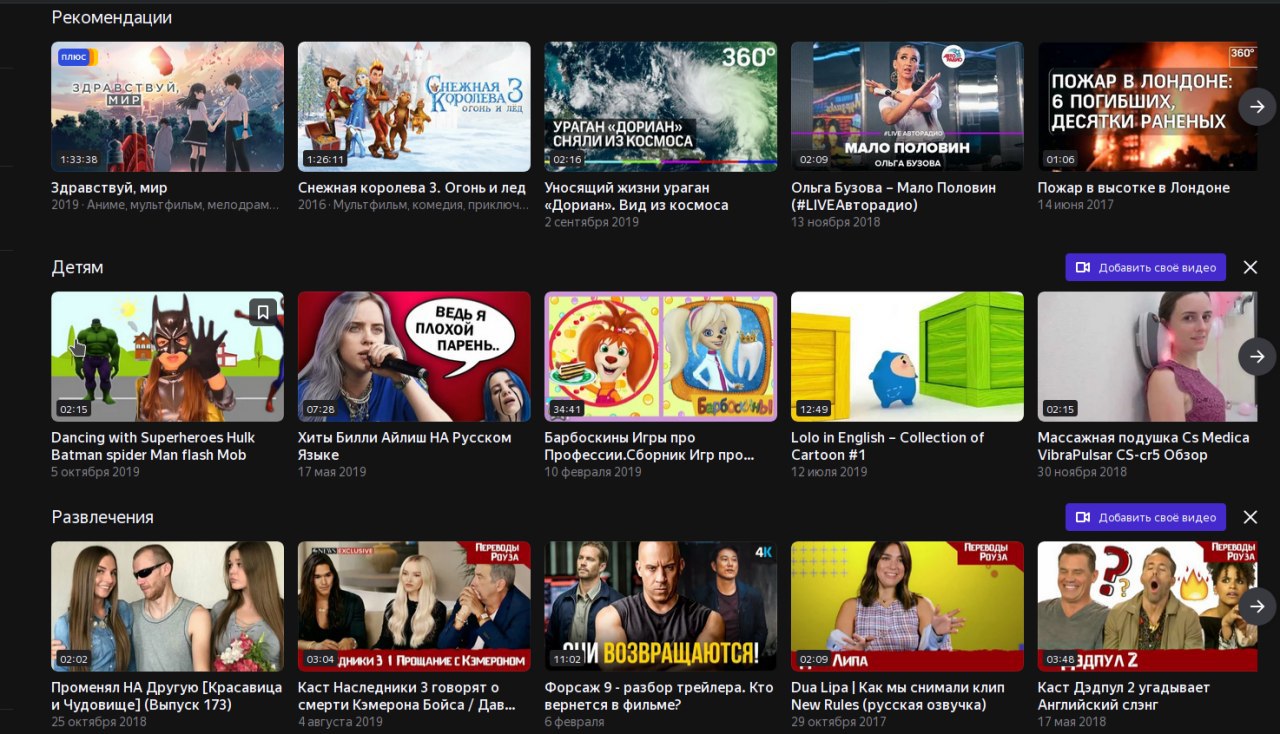Click title Хиты Билли Айлиш НА Русском Языке
Image resolution: width=1280 pixels, height=734 pixels.
point(404,446)
